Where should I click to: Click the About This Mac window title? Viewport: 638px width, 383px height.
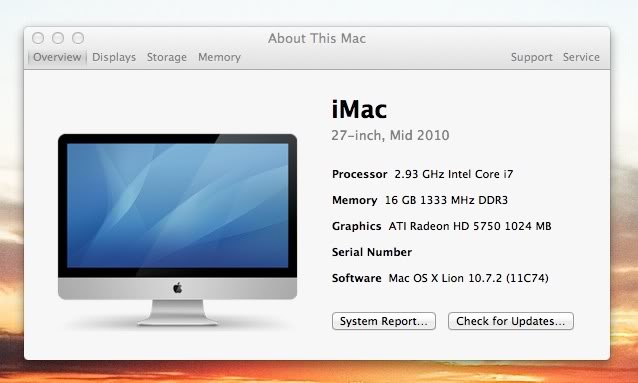click(x=317, y=38)
